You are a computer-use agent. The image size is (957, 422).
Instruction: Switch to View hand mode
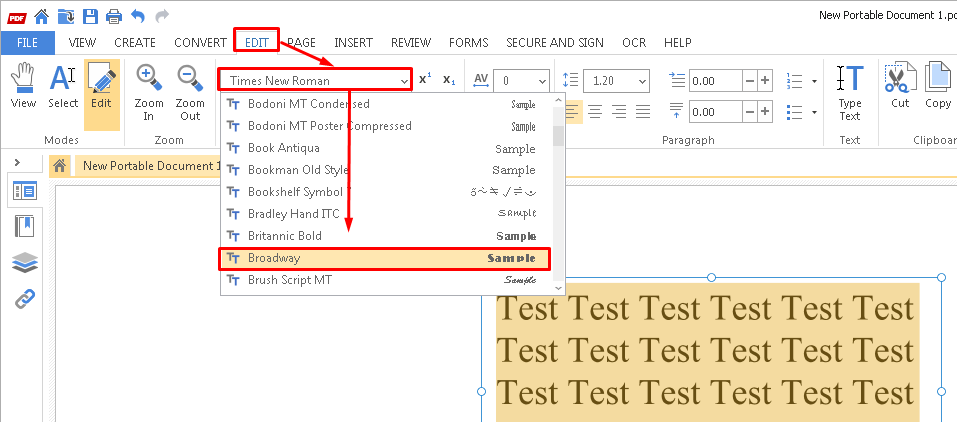pyautogui.click(x=23, y=87)
